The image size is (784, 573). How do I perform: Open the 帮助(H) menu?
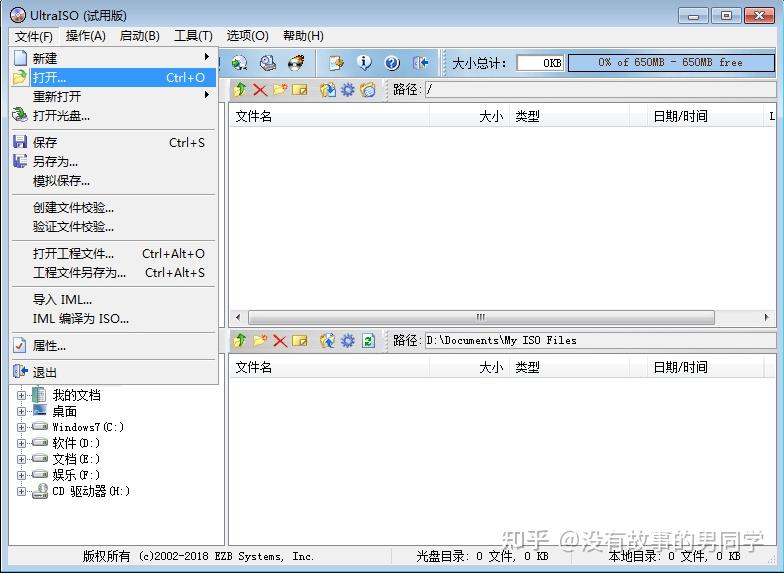tap(303, 36)
